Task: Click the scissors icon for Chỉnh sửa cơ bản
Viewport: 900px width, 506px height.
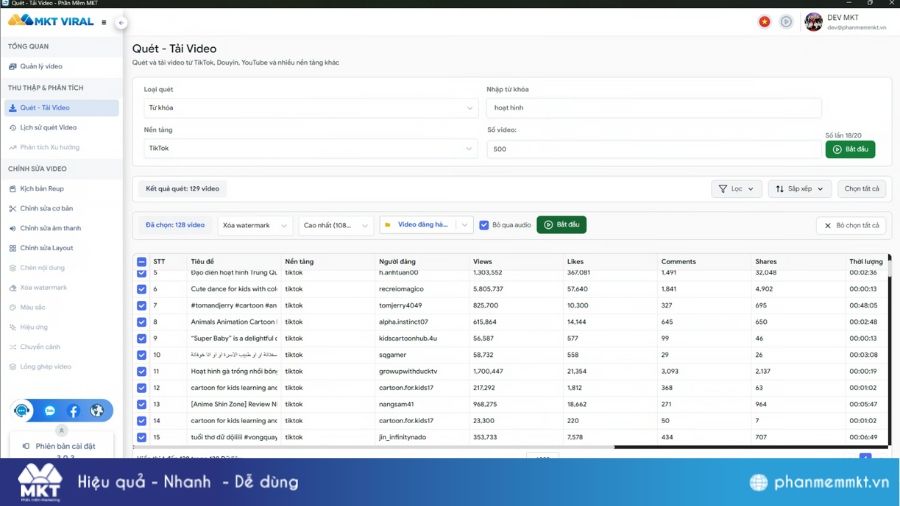Action: coord(13,208)
